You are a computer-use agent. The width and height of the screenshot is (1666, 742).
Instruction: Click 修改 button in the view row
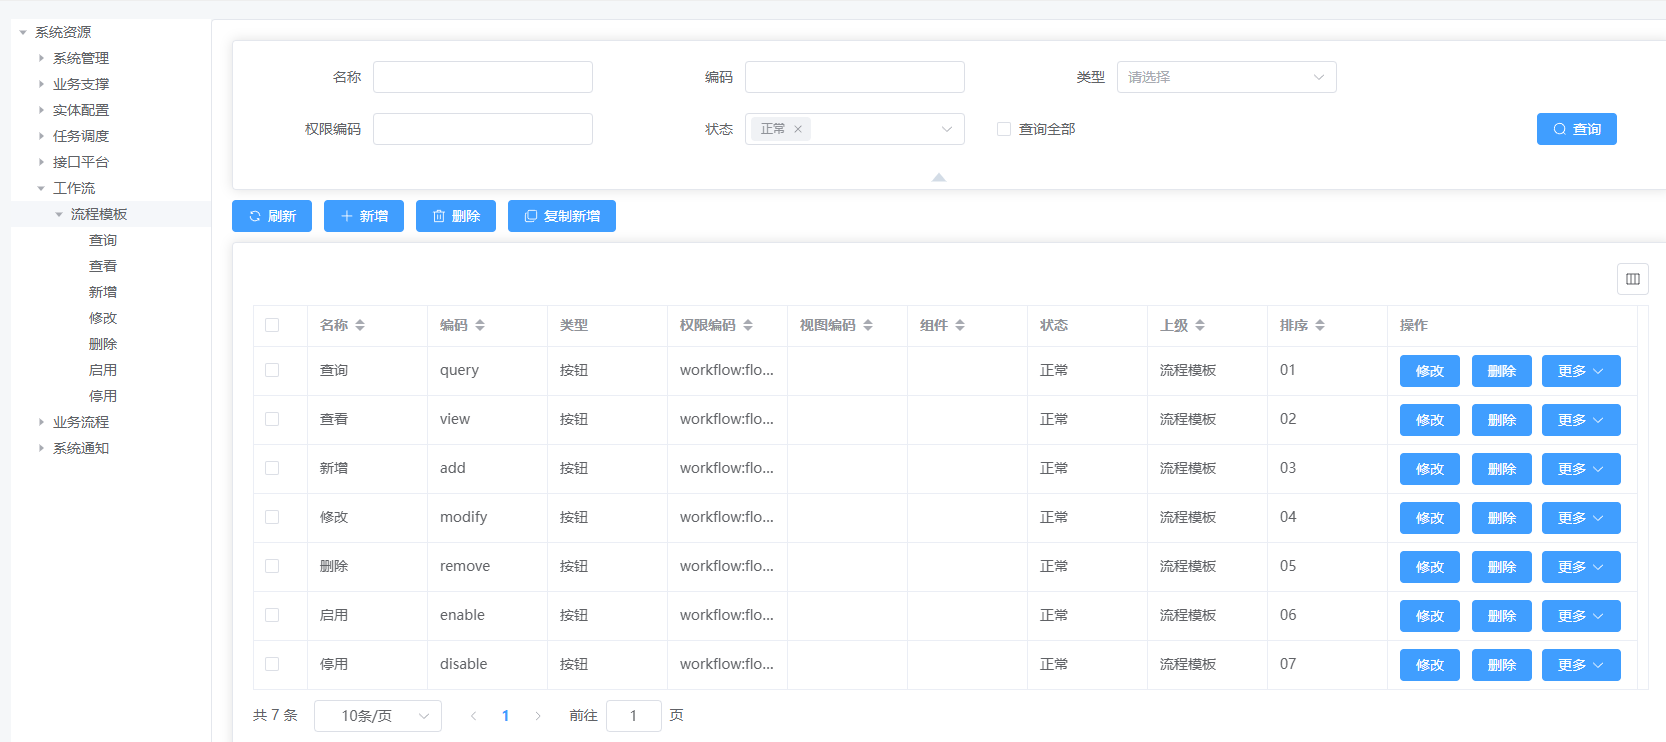[1430, 420]
